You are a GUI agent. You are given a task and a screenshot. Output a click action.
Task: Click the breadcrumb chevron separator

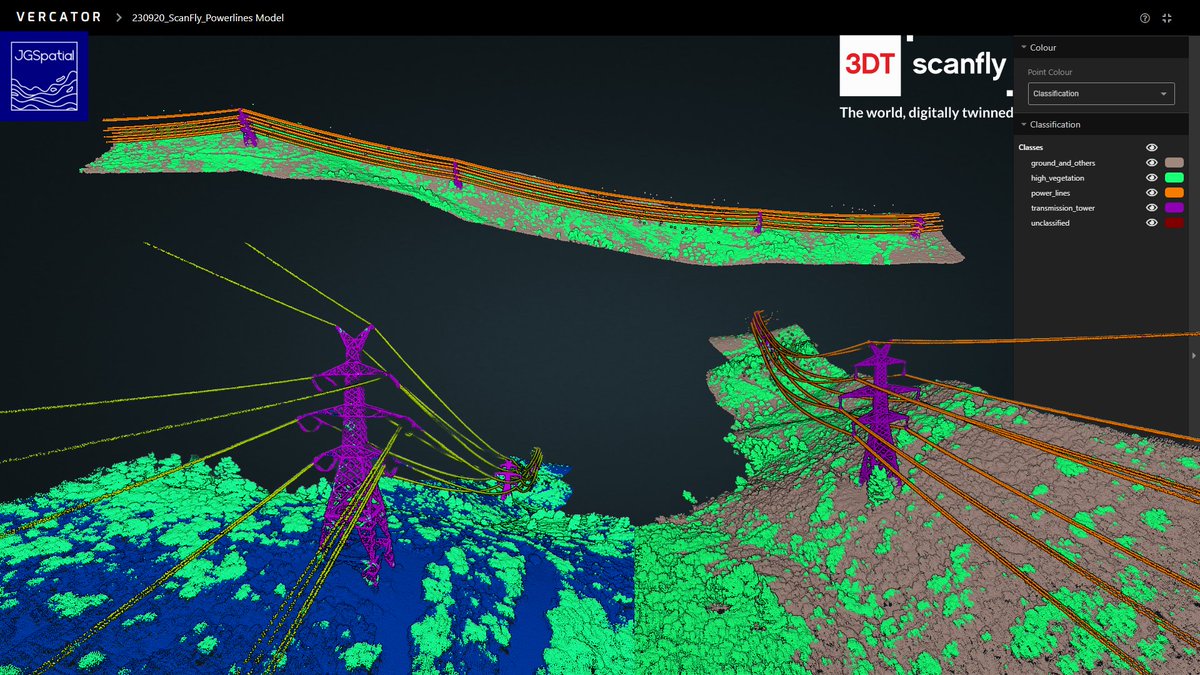118,18
